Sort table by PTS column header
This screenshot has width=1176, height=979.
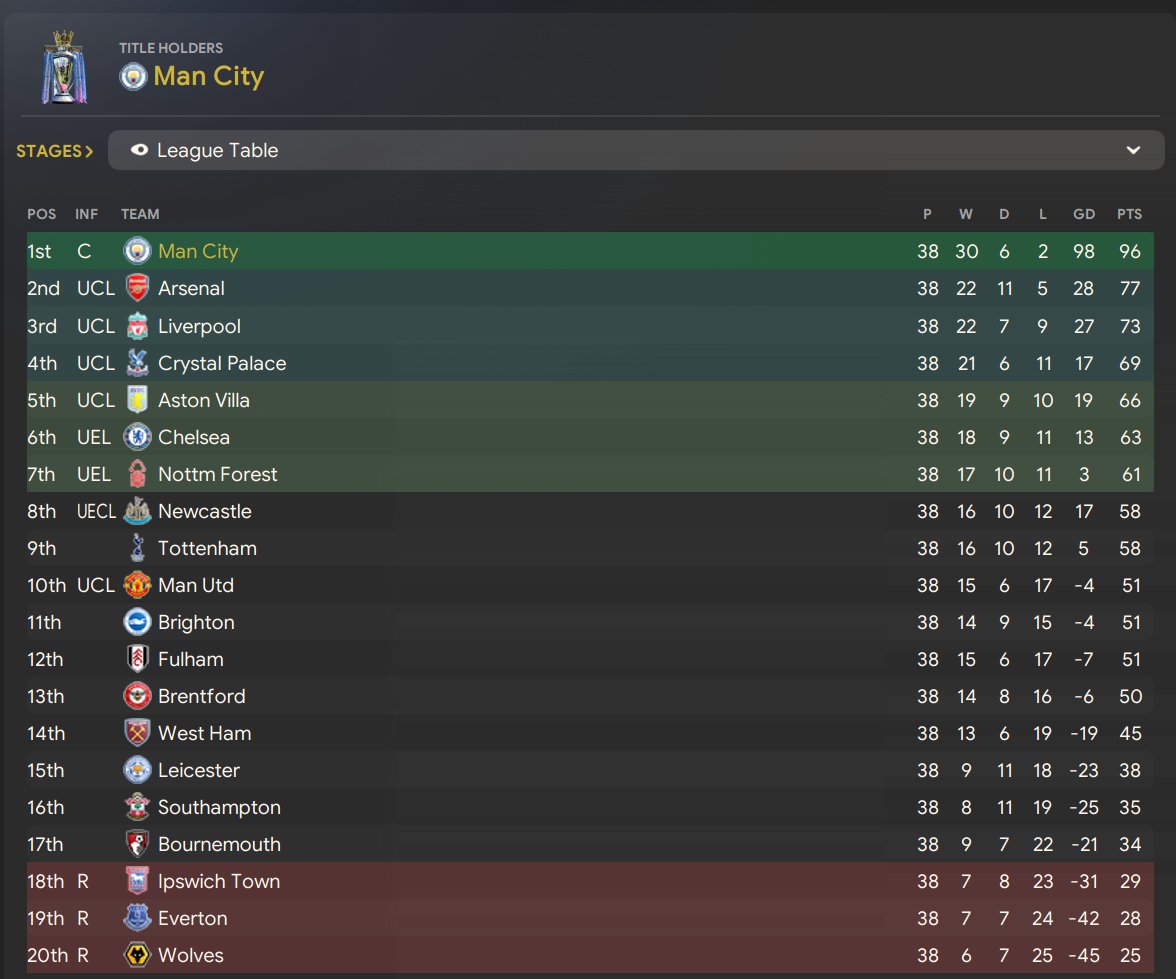[x=1130, y=214]
